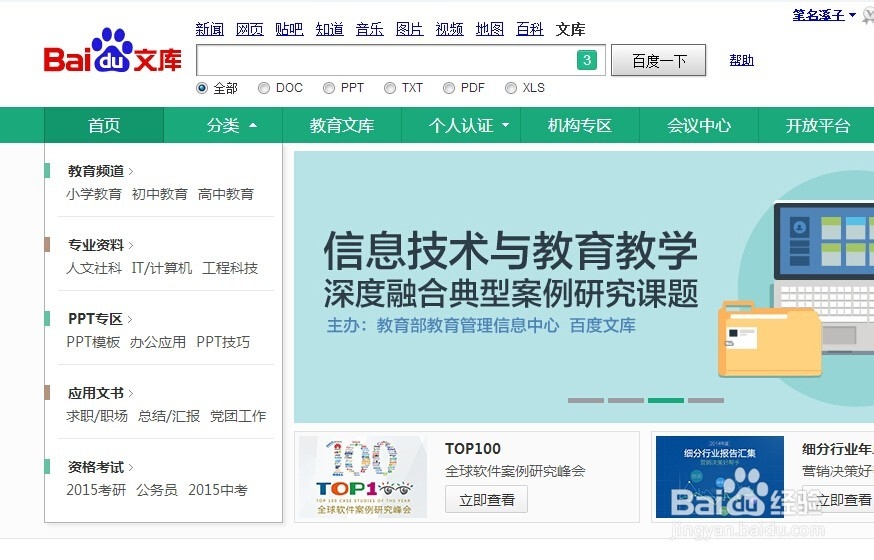Expand the PPT专区 category arrow
This screenshot has width=874, height=560.
click(x=130, y=319)
